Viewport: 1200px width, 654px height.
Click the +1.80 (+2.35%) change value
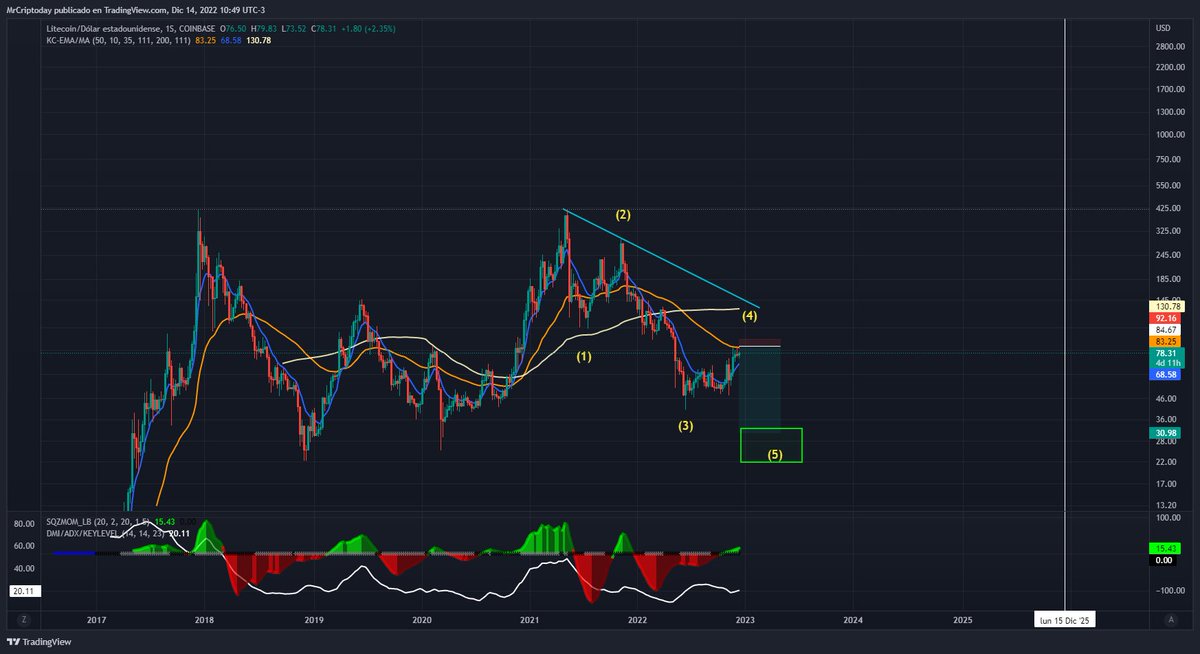[367, 29]
